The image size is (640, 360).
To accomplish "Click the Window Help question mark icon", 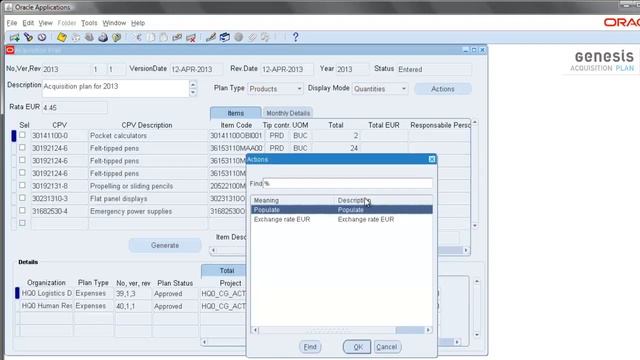I will (x=296, y=38).
